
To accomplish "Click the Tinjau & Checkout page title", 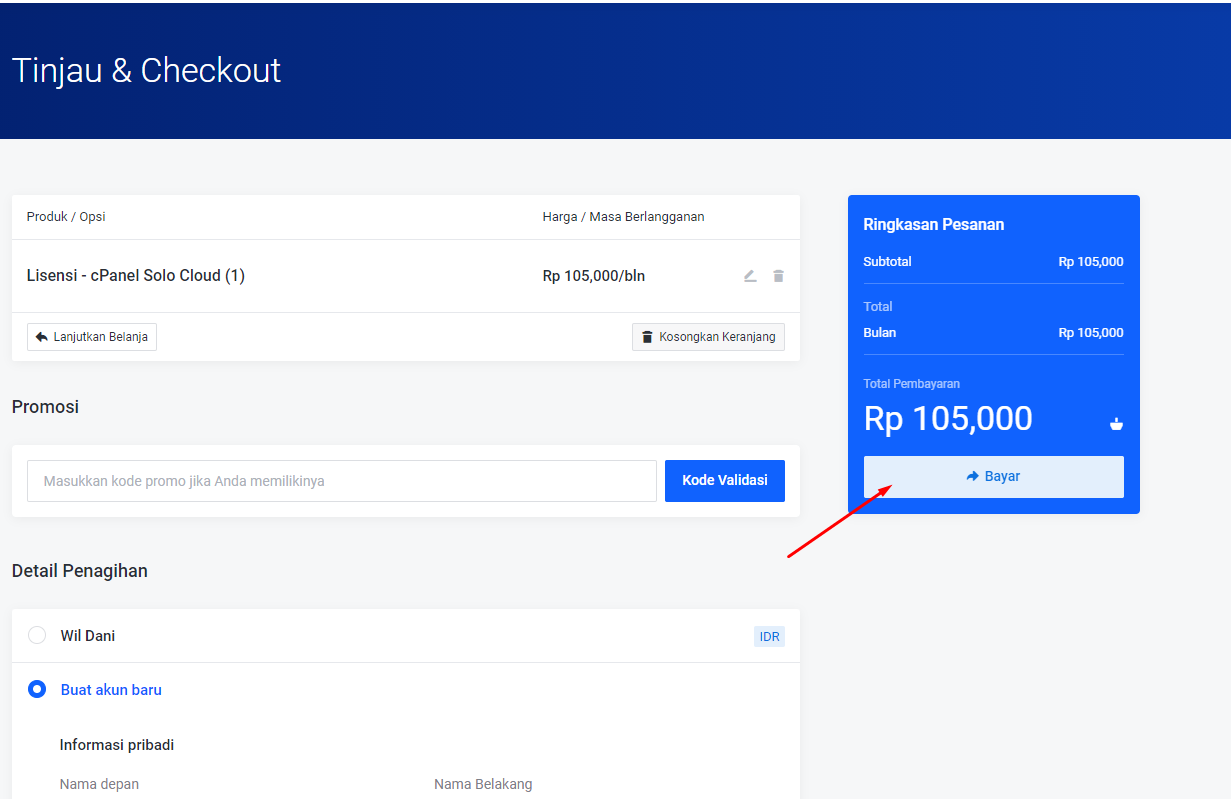I will [146, 71].
